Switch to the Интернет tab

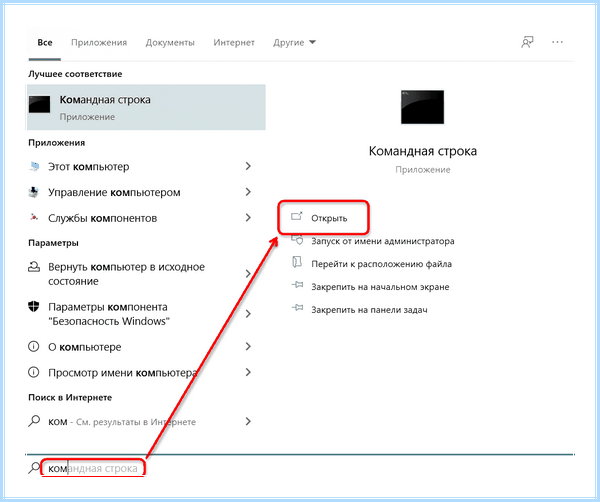tap(234, 42)
